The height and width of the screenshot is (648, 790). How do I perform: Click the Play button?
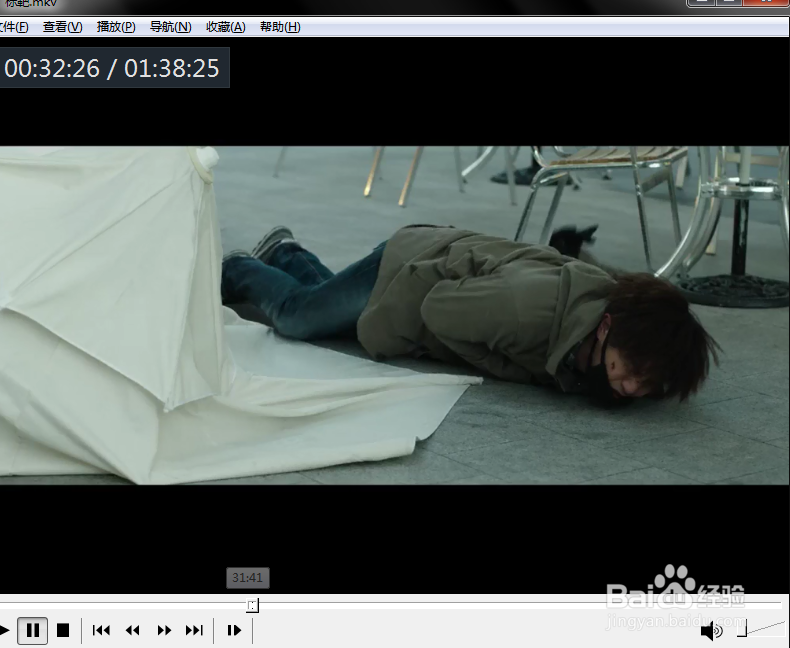click(4, 630)
